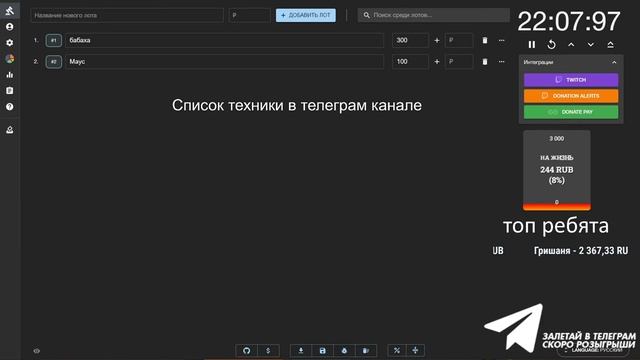Click the Donate Pay integration button
This screenshot has height=360, width=640.
click(571, 112)
